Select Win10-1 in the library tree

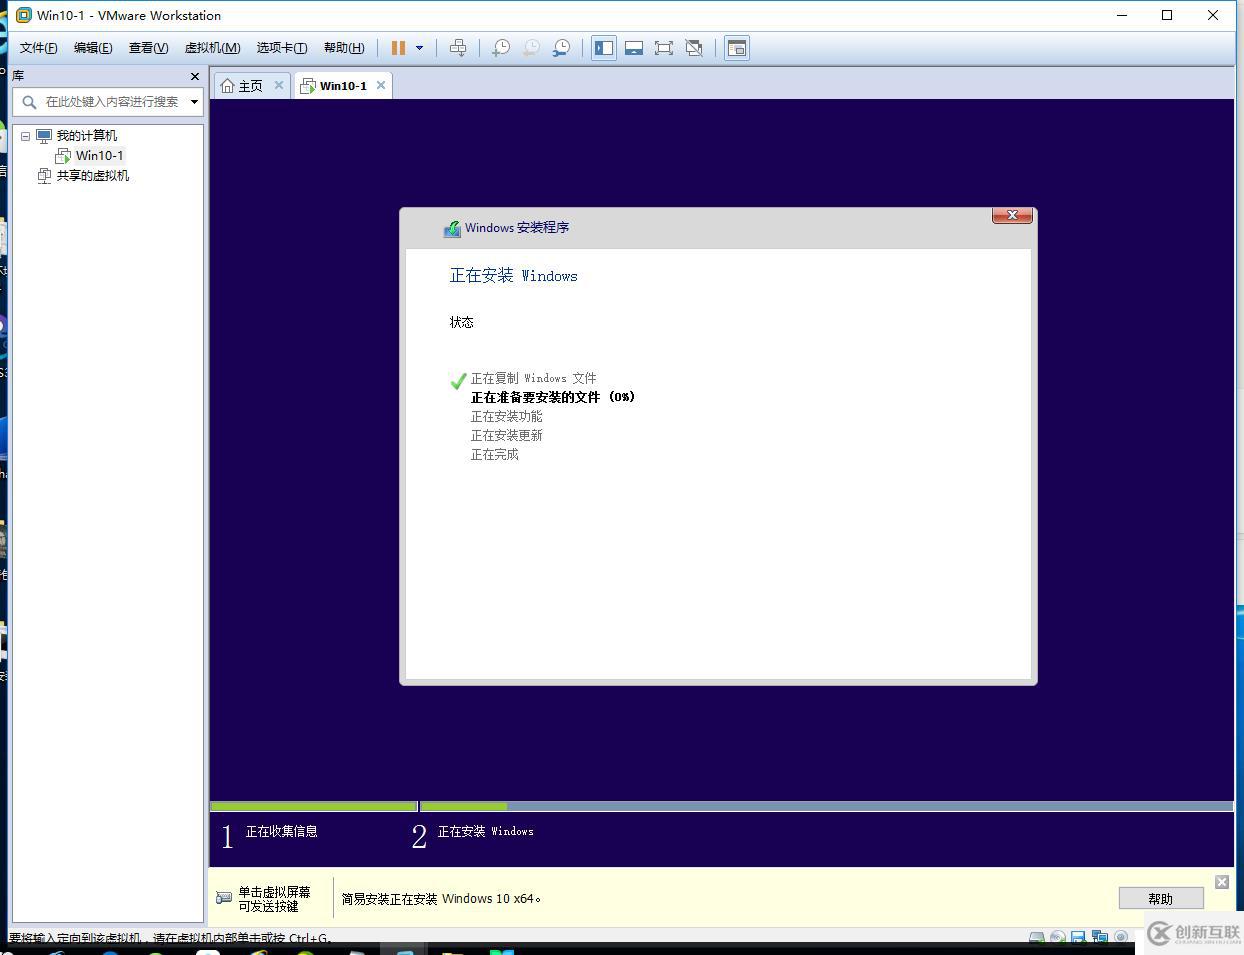(99, 155)
